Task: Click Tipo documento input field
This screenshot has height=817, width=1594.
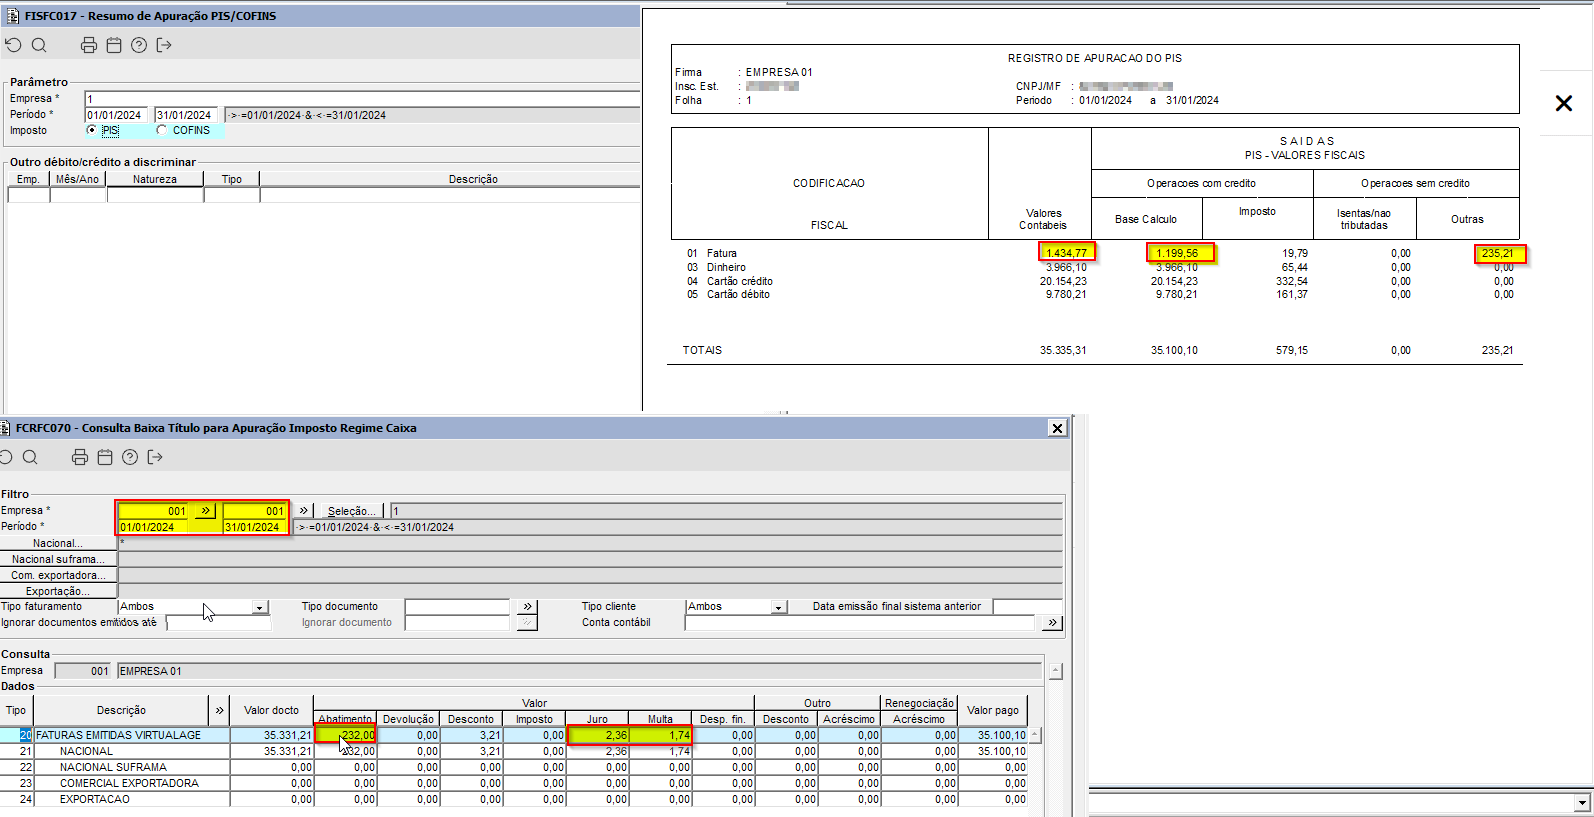Action: [x=458, y=607]
